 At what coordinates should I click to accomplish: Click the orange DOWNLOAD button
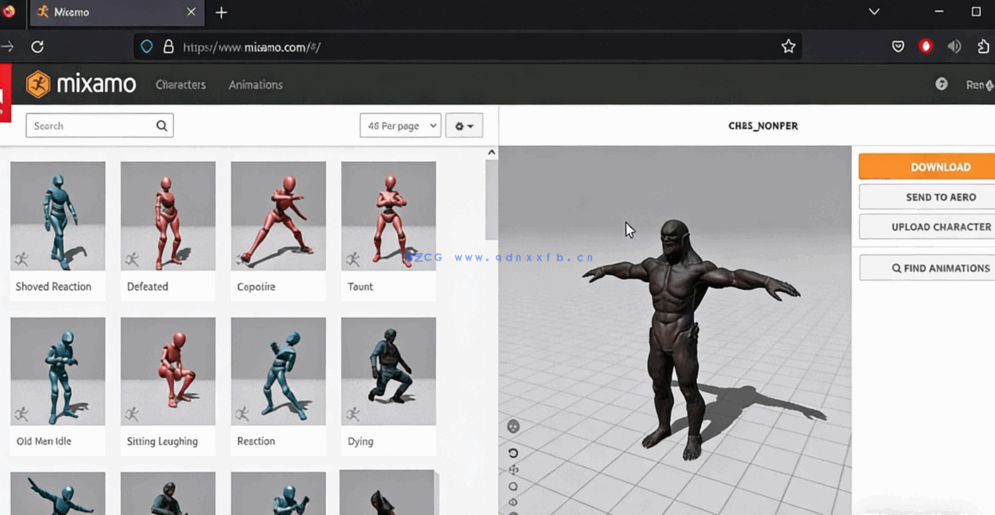click(x=927, y=167)
